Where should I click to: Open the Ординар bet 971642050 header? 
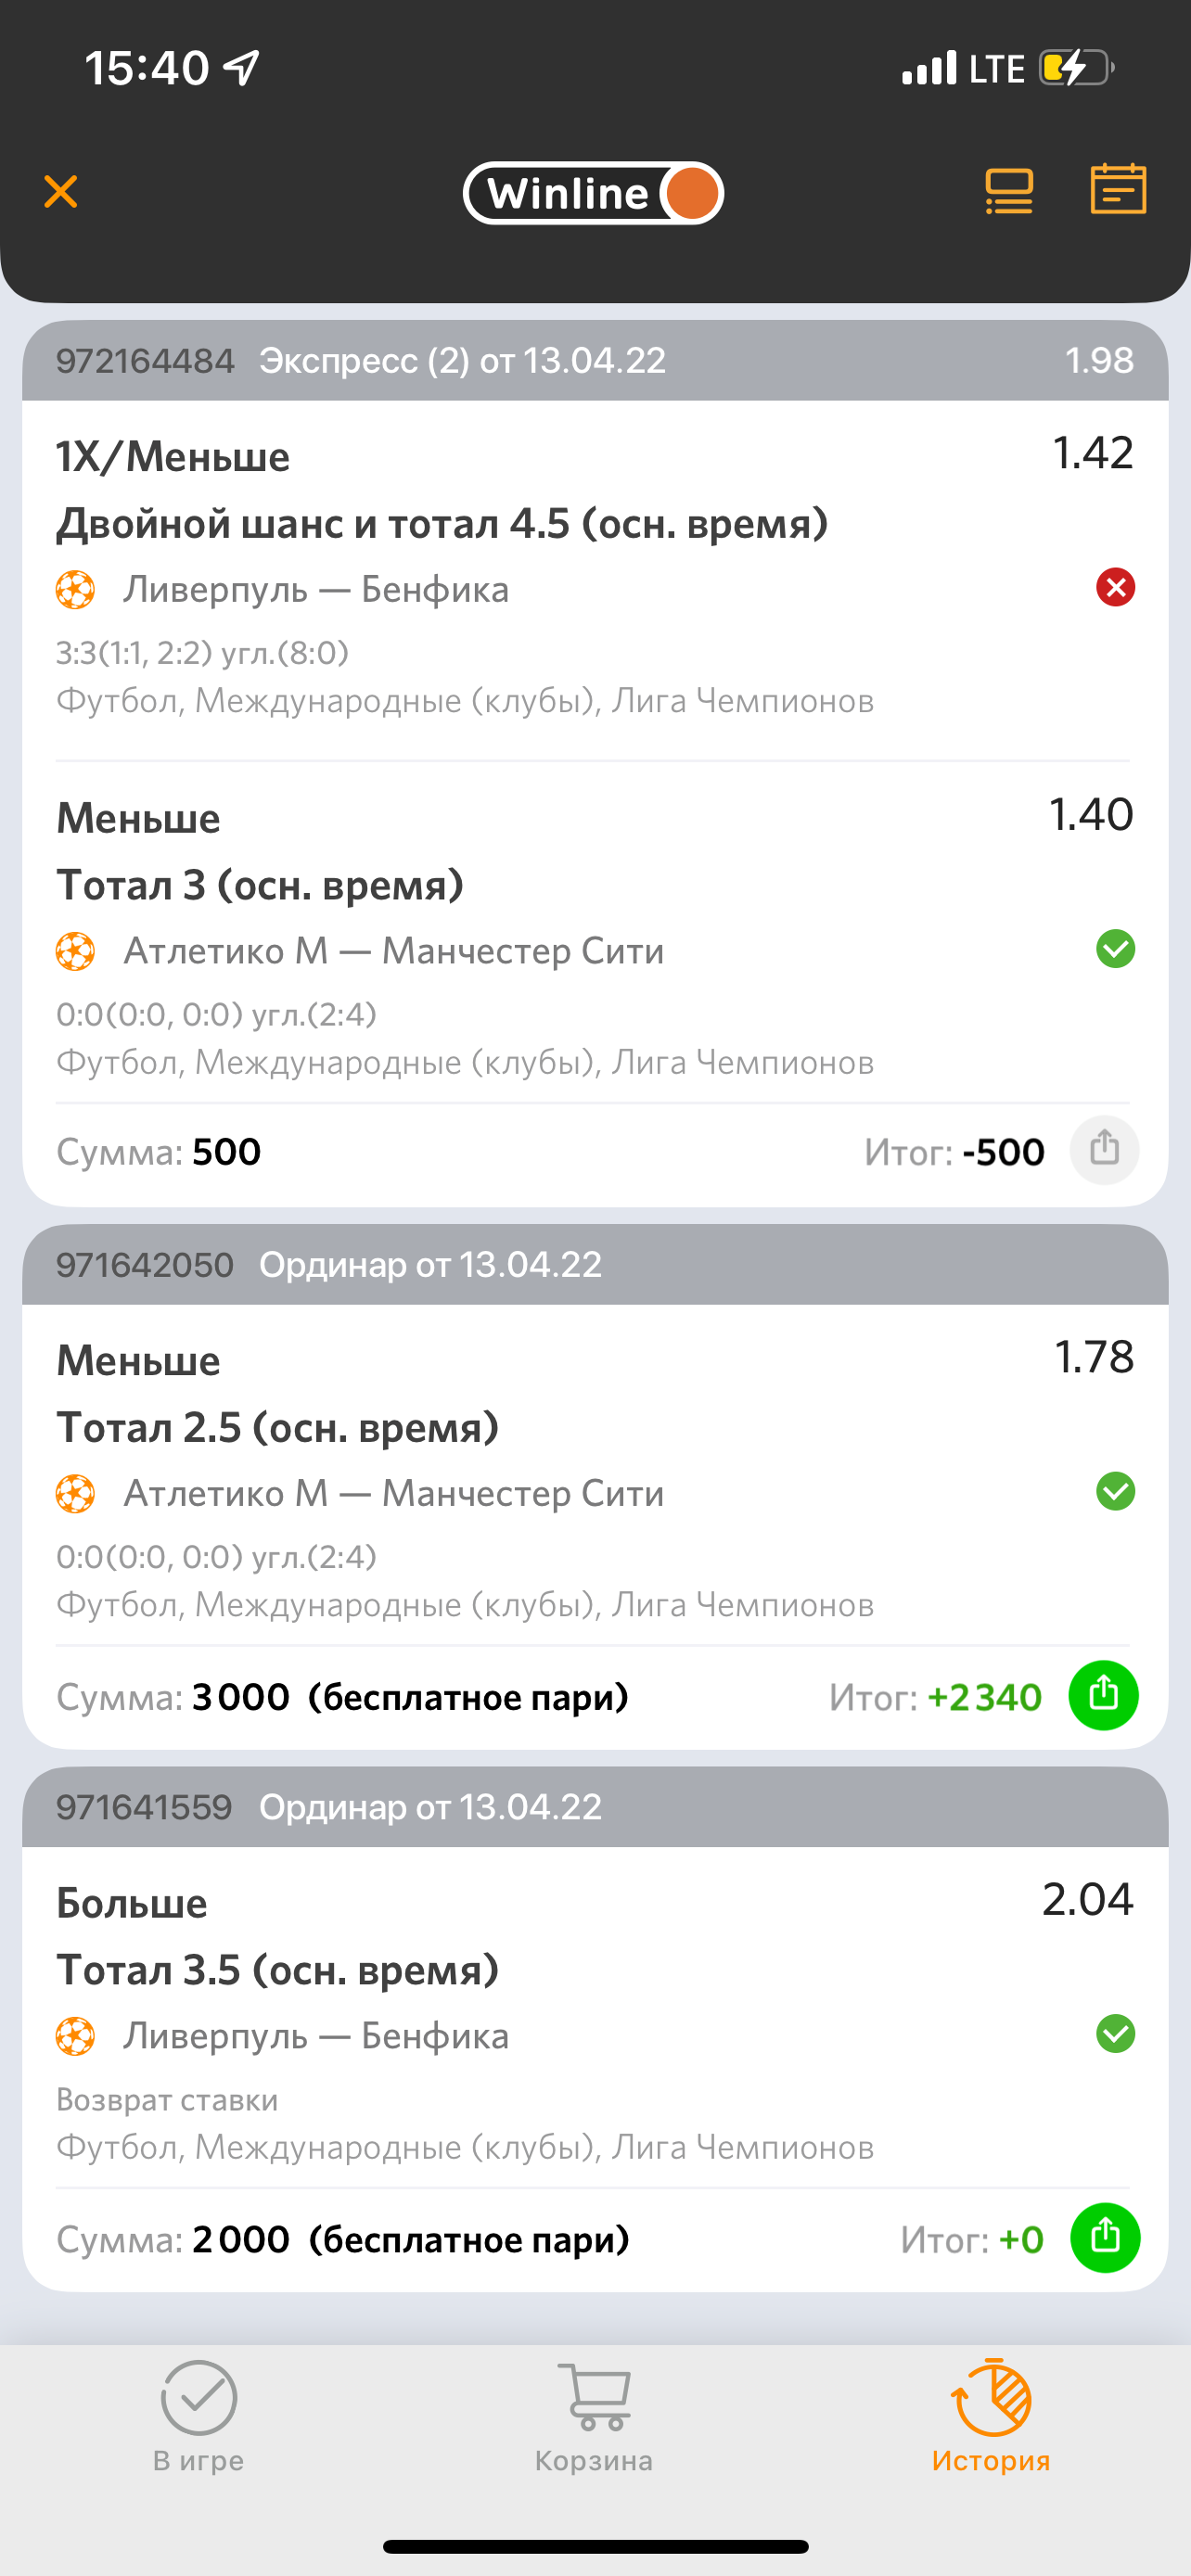pos(595,1265)
